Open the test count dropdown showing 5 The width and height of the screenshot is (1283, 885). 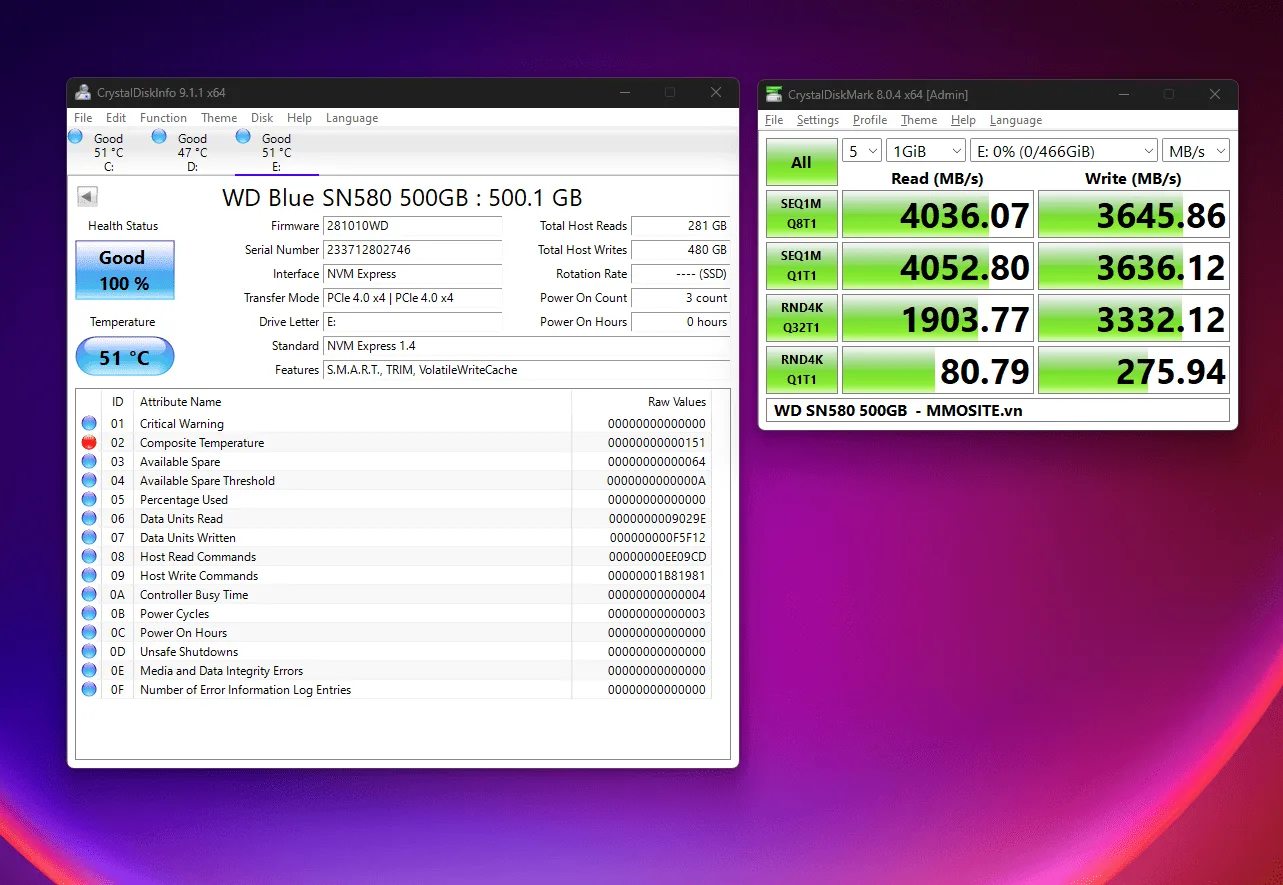(x=861, y=151)
